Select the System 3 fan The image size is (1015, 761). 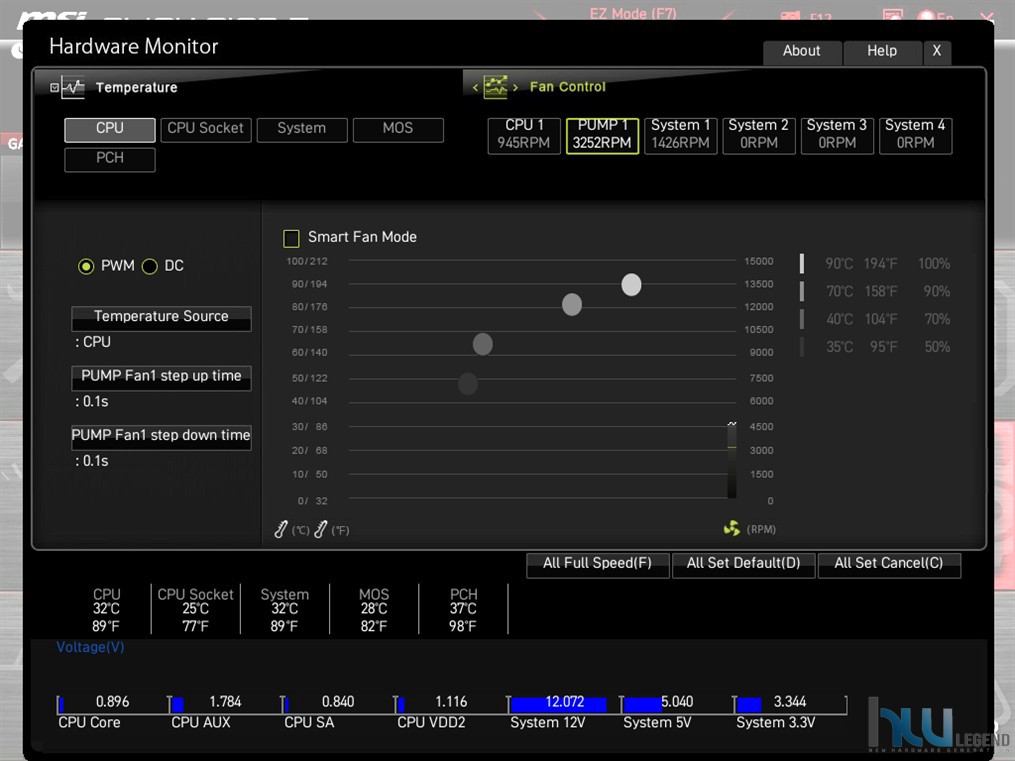coord(837,135)
